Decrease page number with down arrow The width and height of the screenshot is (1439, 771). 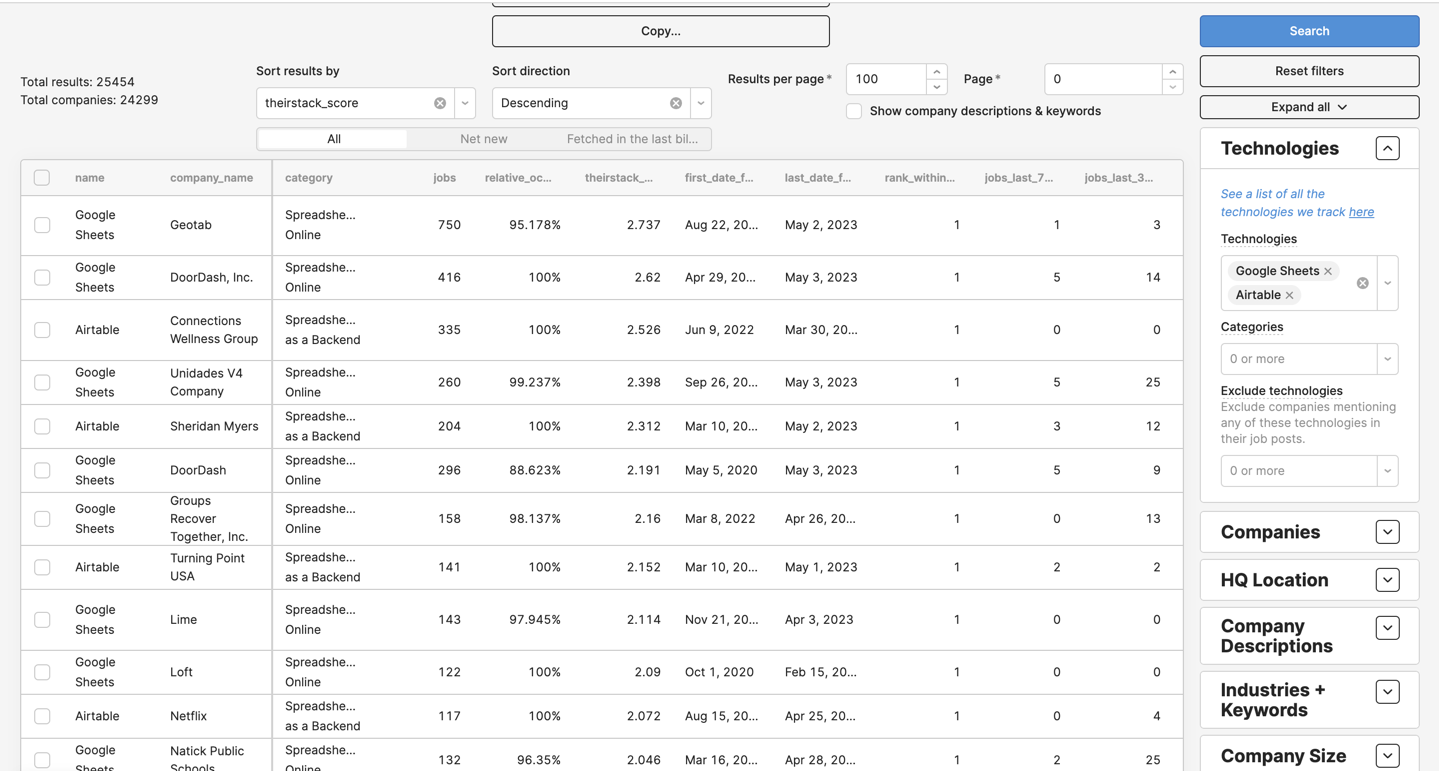click(x=1172, y=87)
